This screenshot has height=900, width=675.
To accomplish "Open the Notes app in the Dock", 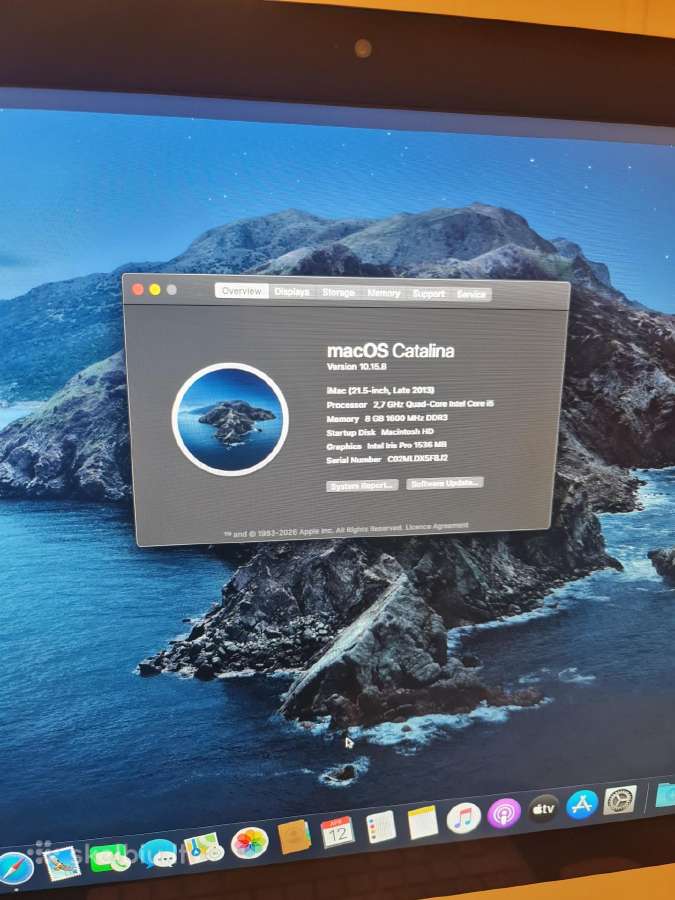I will tap(423, 823).
